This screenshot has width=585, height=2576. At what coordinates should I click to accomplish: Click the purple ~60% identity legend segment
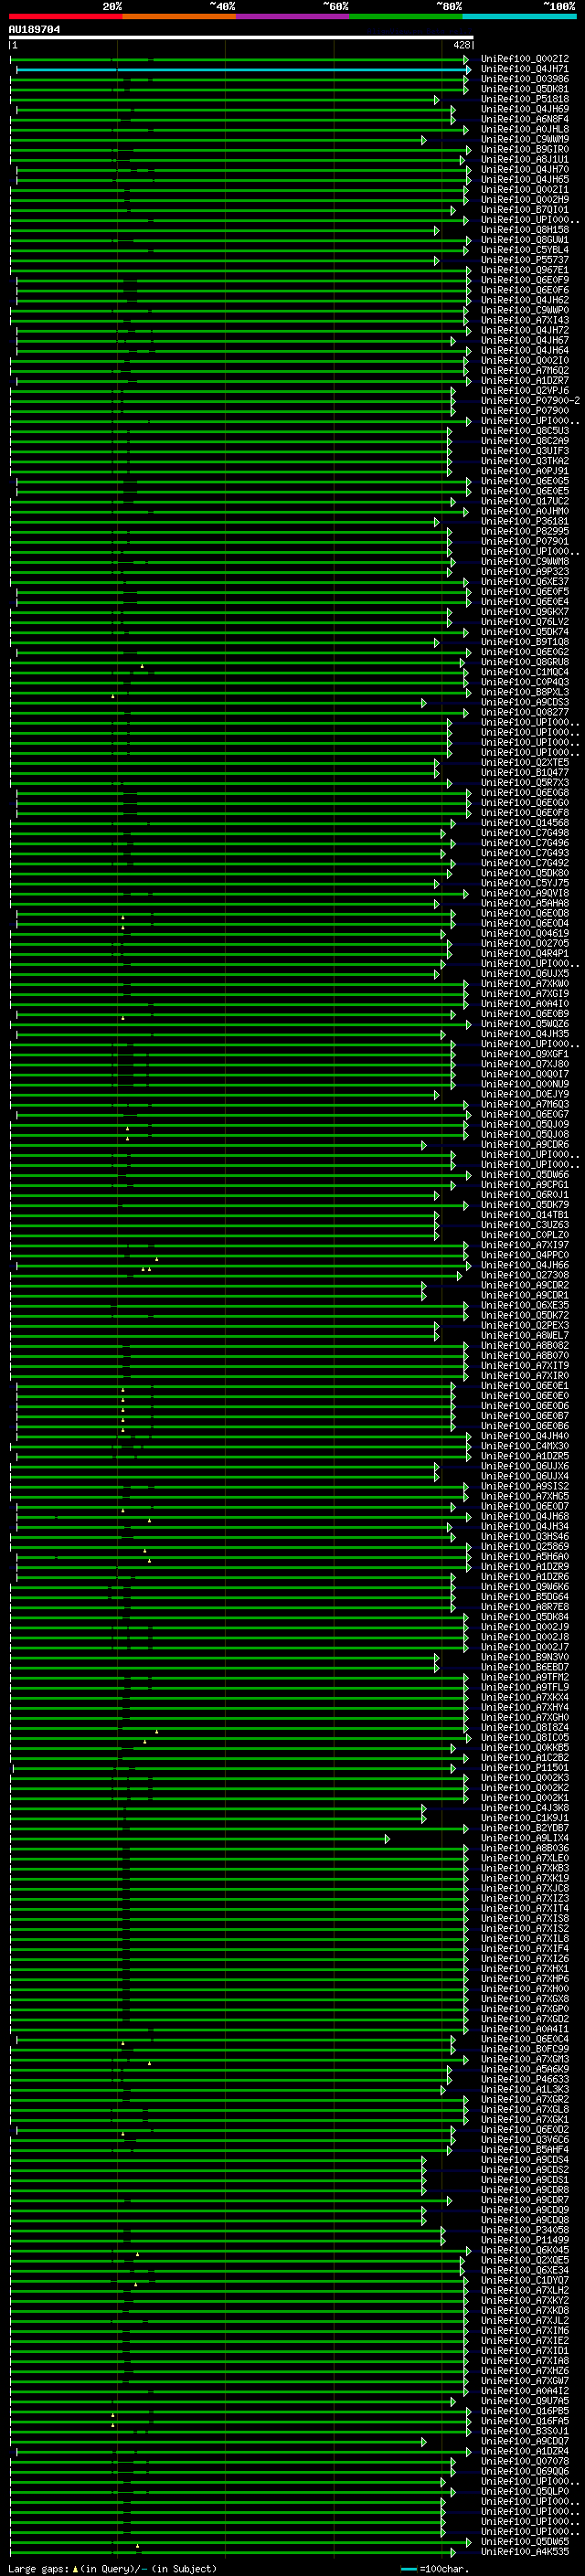point(292,16)
